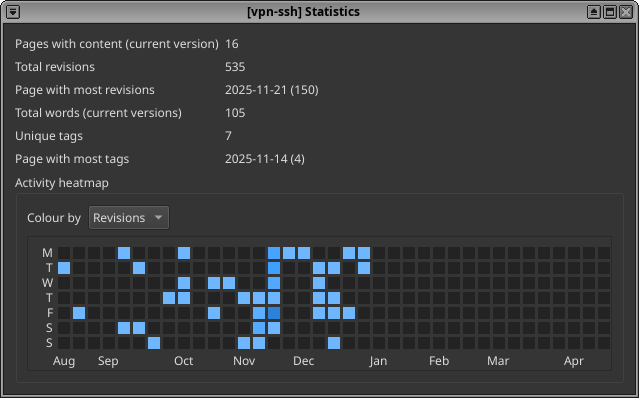Viewport: 639px width, 398px height.
Task: Click the 'Dec' month label
Action: pyautogui.click(x=304, y=361)
